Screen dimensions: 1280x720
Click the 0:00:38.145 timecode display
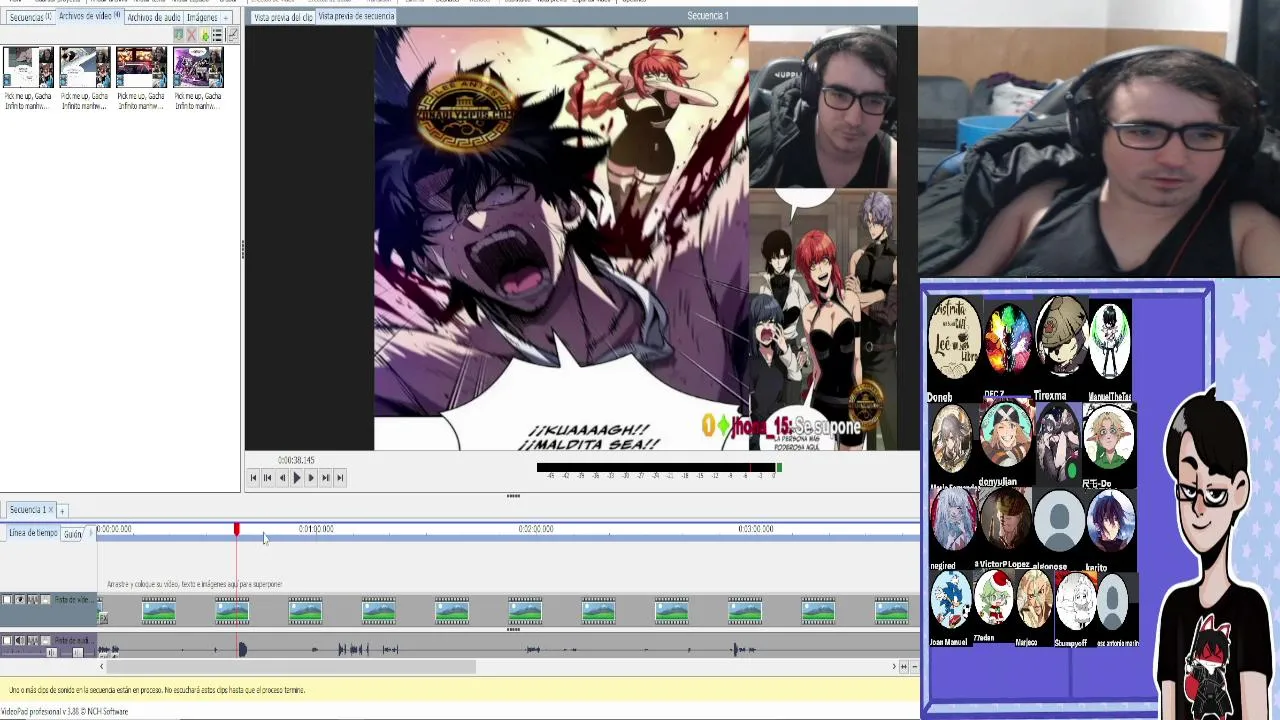(296, 460)
